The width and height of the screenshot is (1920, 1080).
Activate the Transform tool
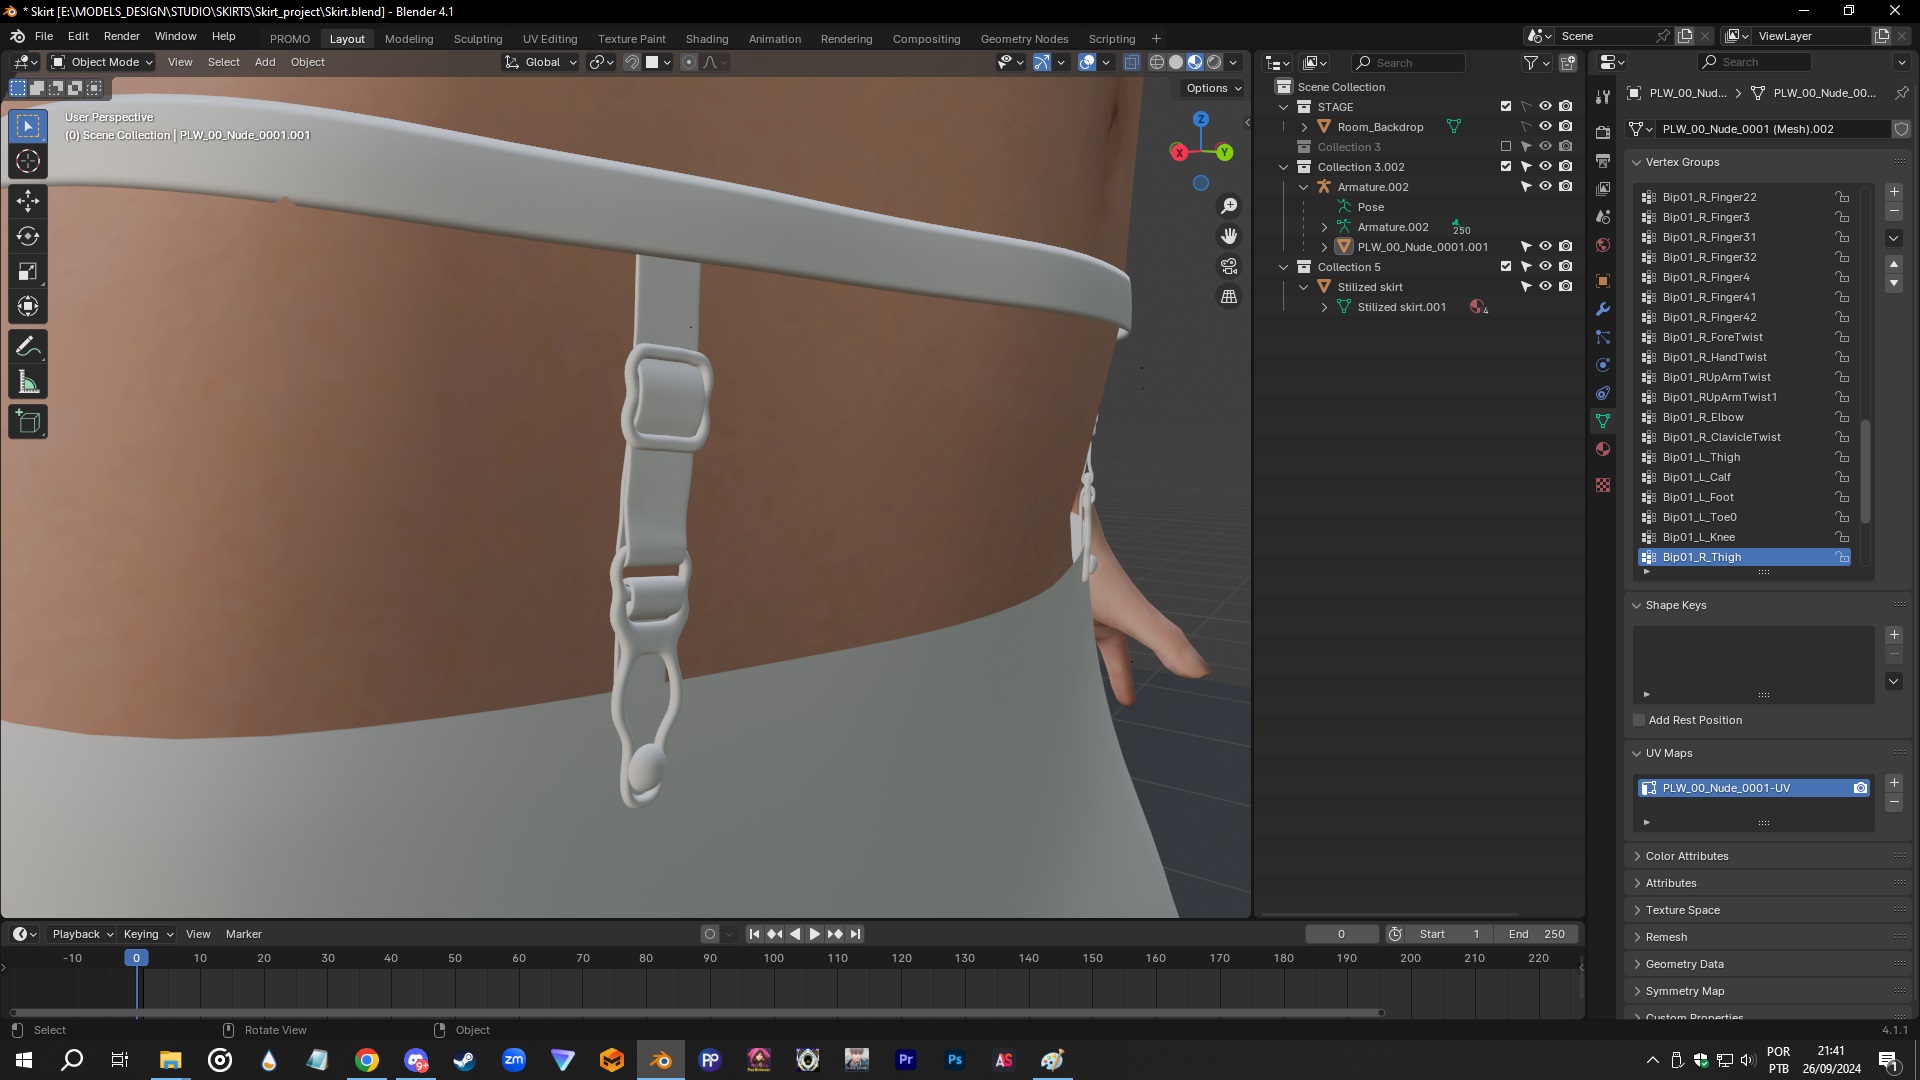click(x=28, y=306)
